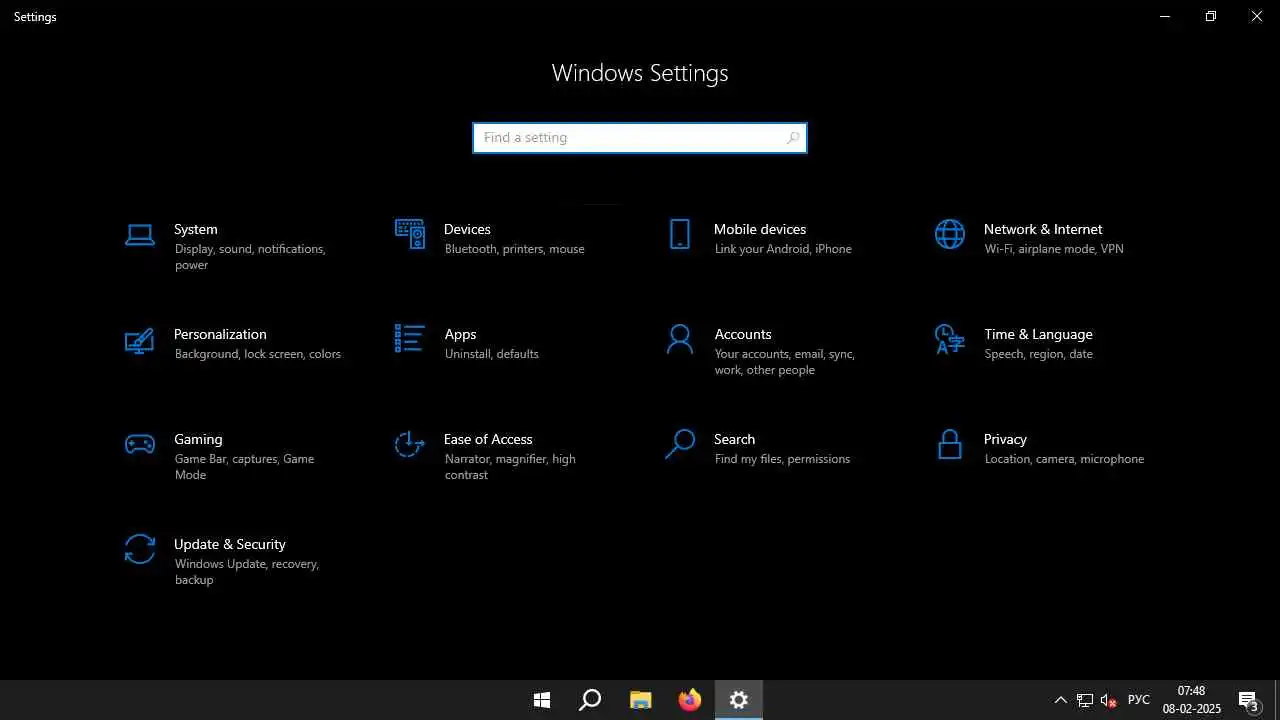Click the Privacy title
This screenshot has width=1280, height=720.
(x=1005, y=439)
